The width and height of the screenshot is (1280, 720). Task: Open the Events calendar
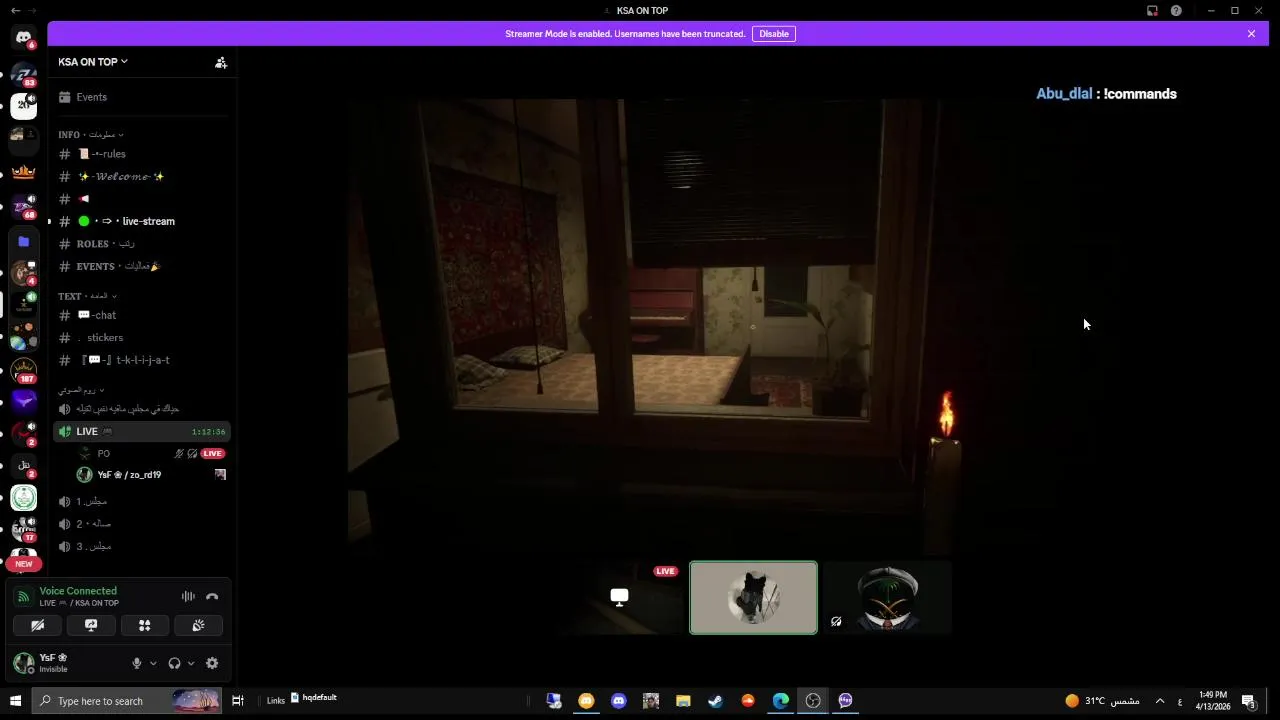click(142, 97)
